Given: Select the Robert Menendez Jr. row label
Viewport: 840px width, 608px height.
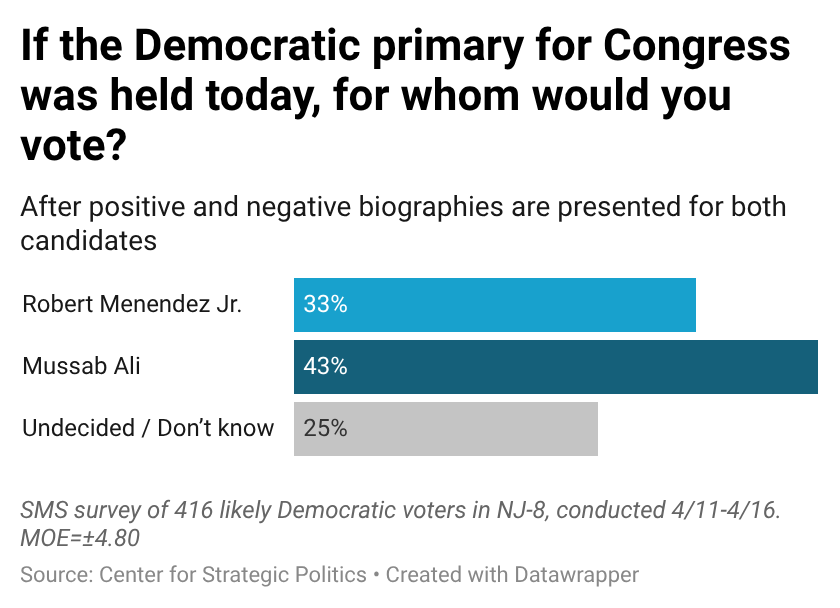Looking at the screenshot, I should click(132, 305).
